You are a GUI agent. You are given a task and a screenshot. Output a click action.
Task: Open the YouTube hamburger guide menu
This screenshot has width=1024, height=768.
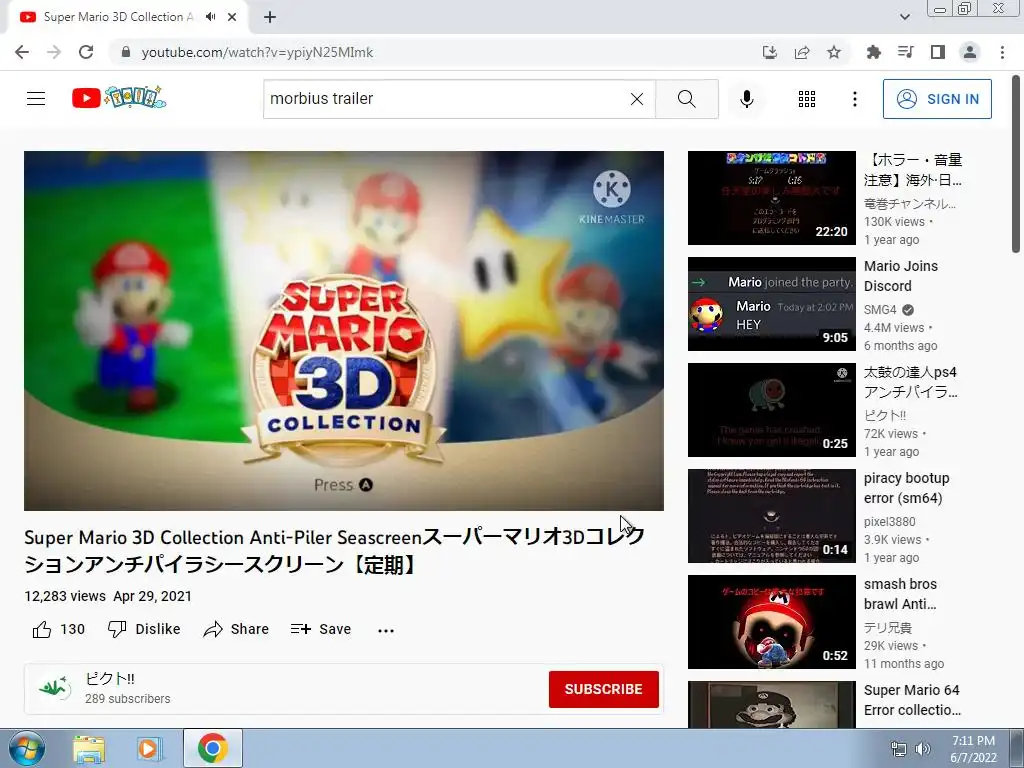tap(36, 99)
